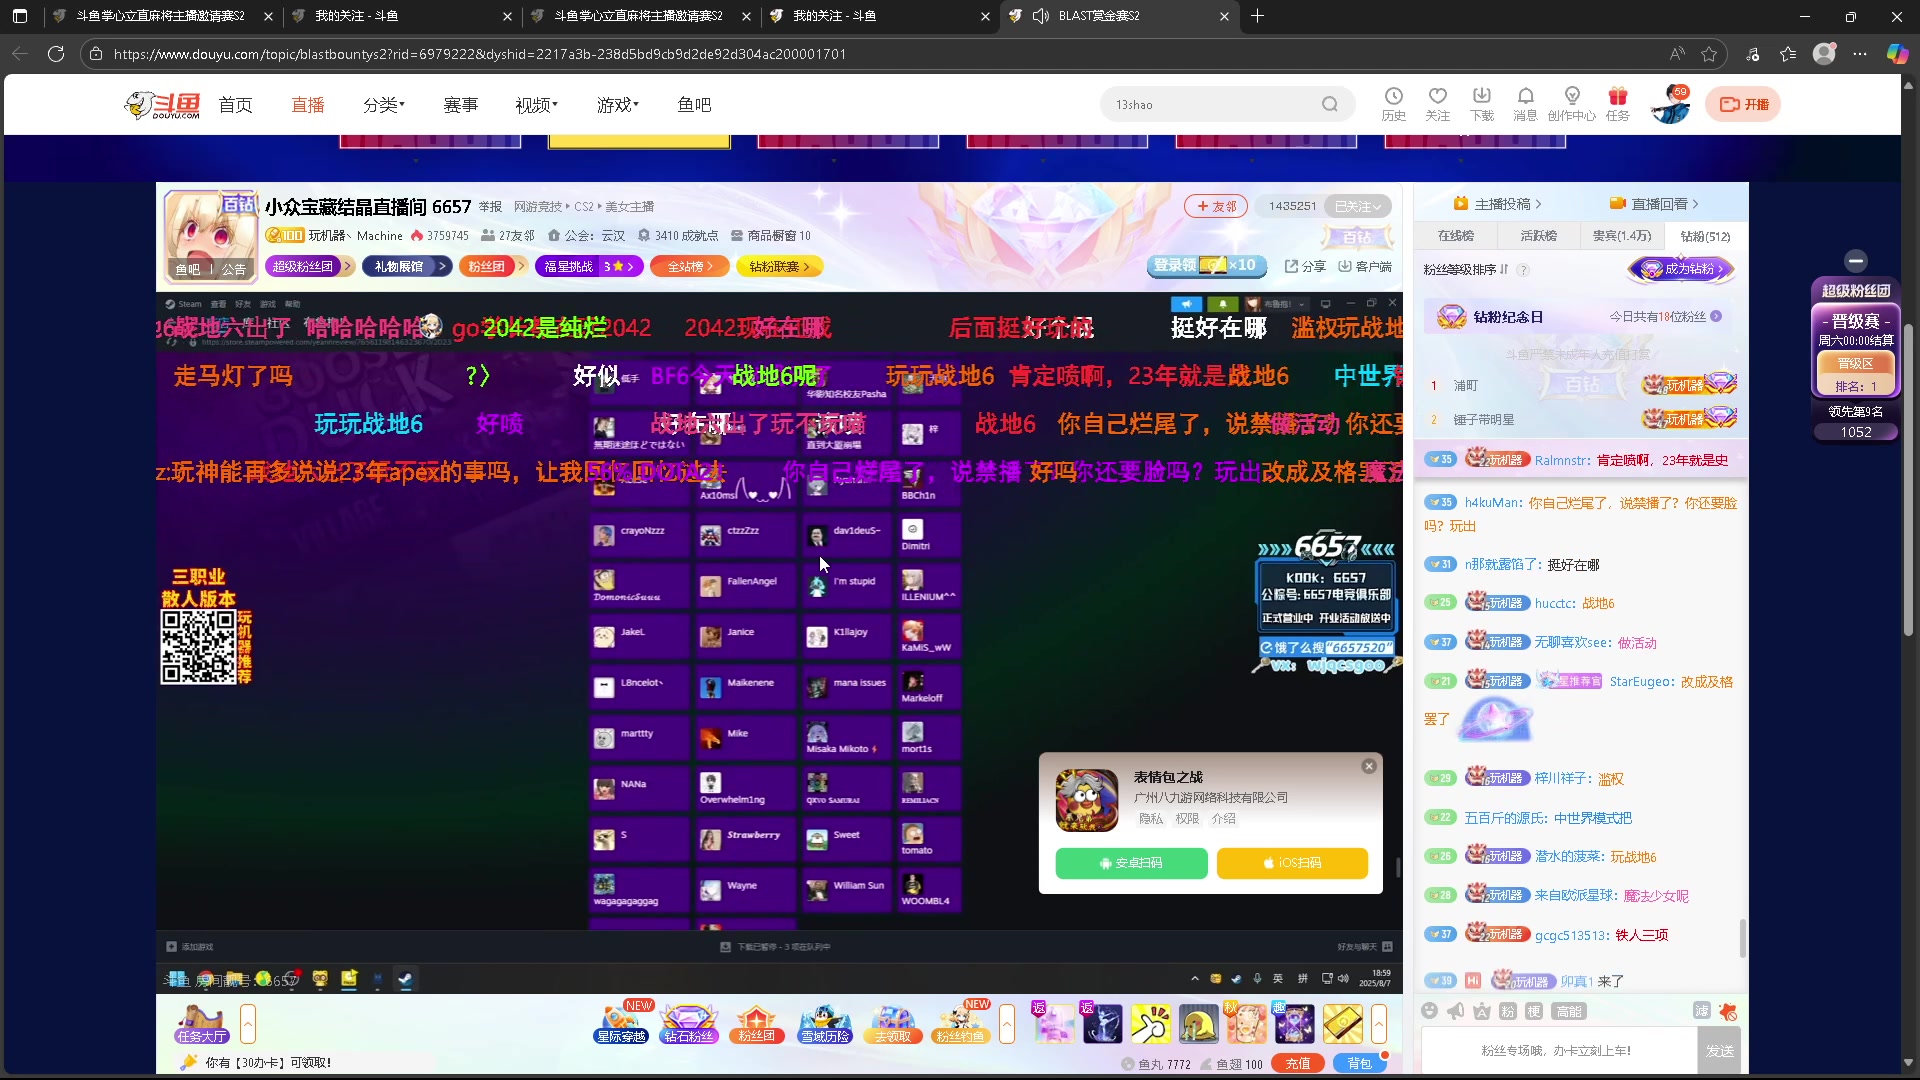This screenshot has width=1920, height=1080.
Task: Click the search magnifier icon
Action: (1329, 104)
